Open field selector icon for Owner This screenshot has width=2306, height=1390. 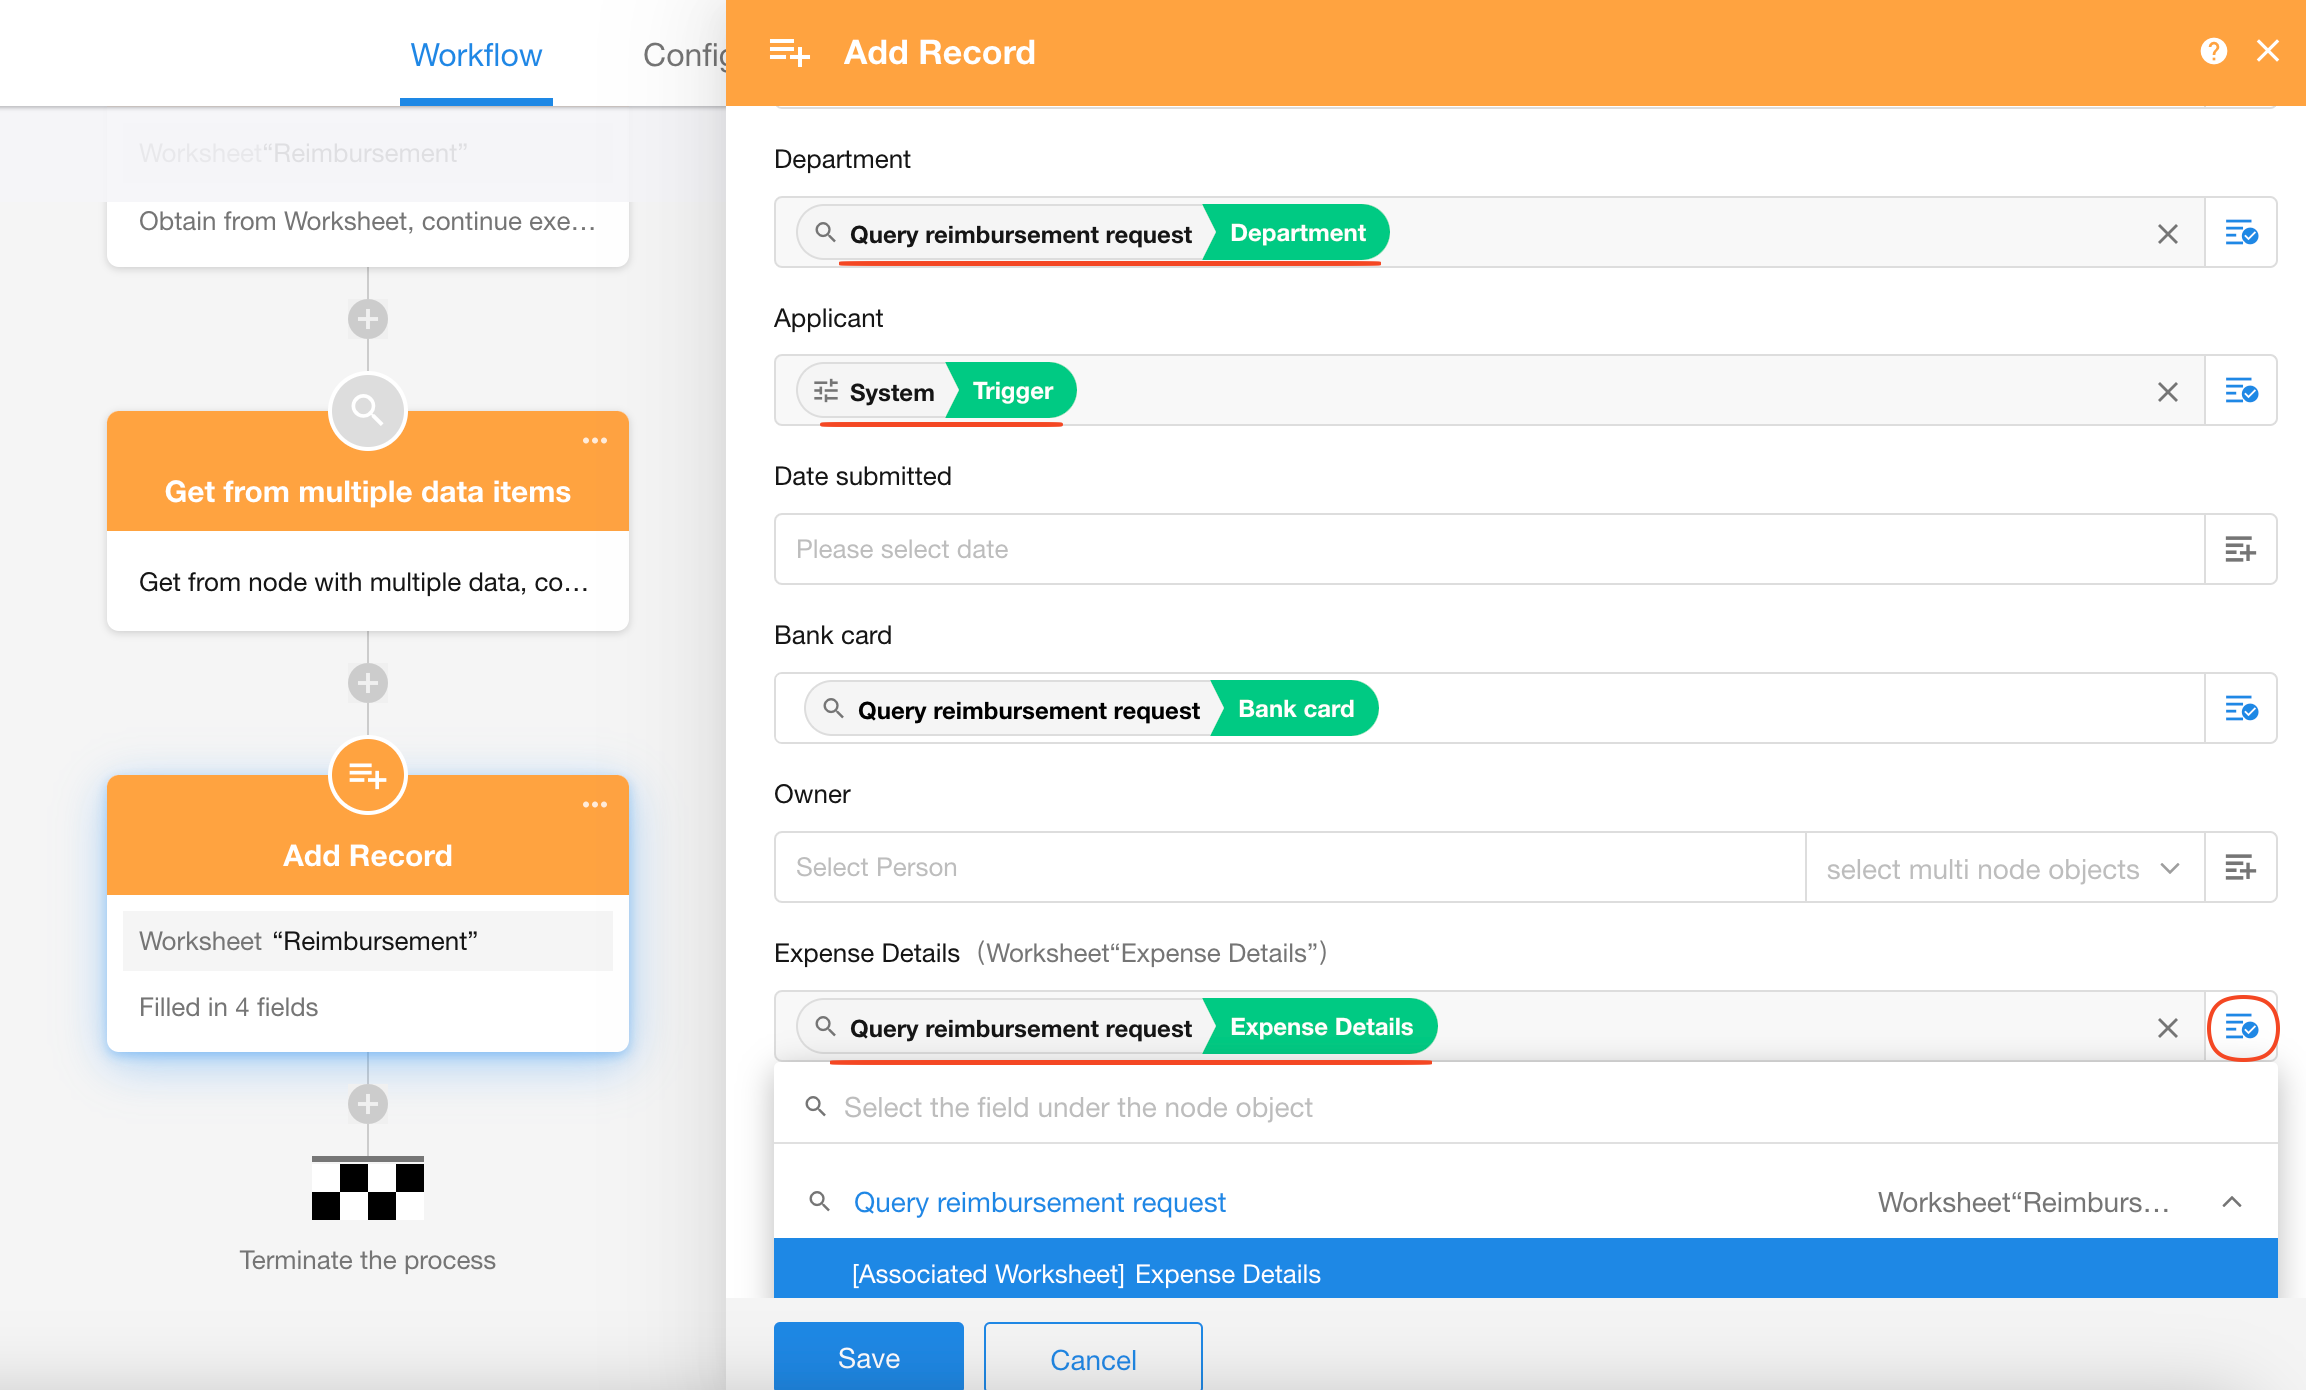click(x=2240, y=867)
